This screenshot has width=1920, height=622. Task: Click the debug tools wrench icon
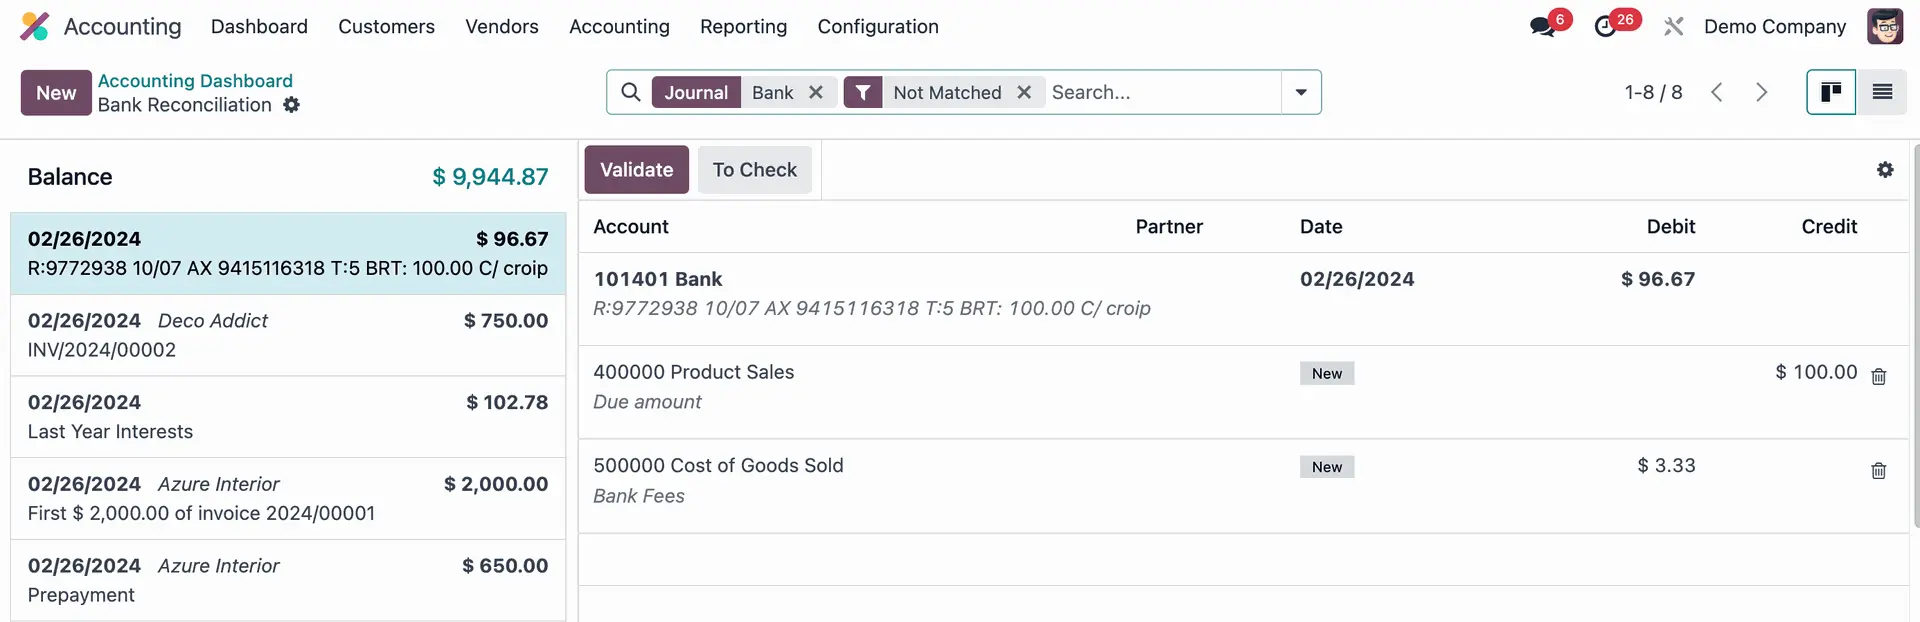pos(1673,27)
